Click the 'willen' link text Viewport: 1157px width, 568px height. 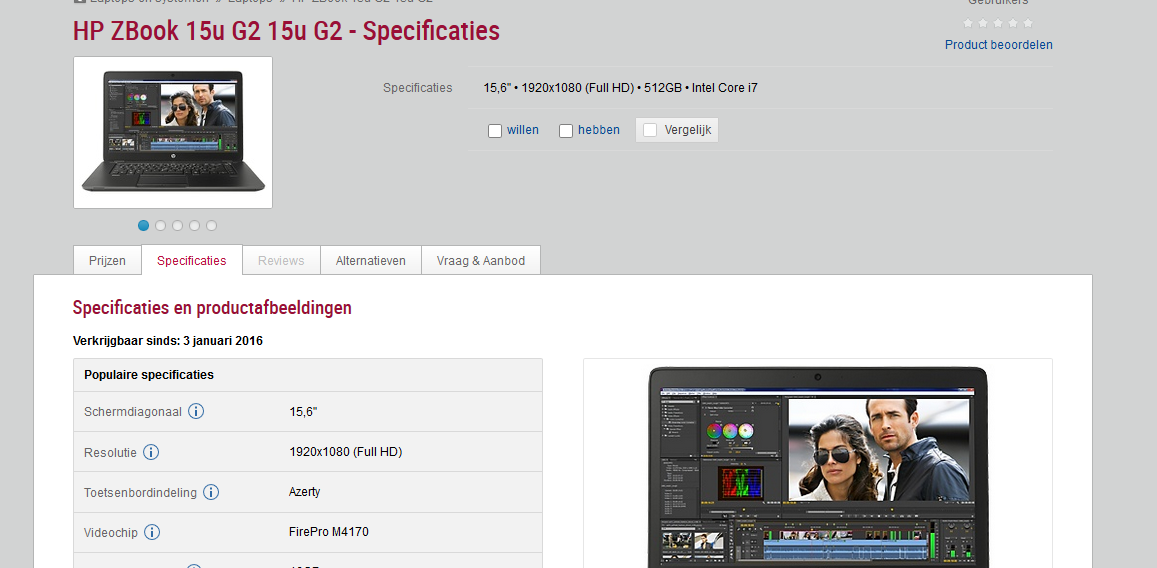click(522, 130)
